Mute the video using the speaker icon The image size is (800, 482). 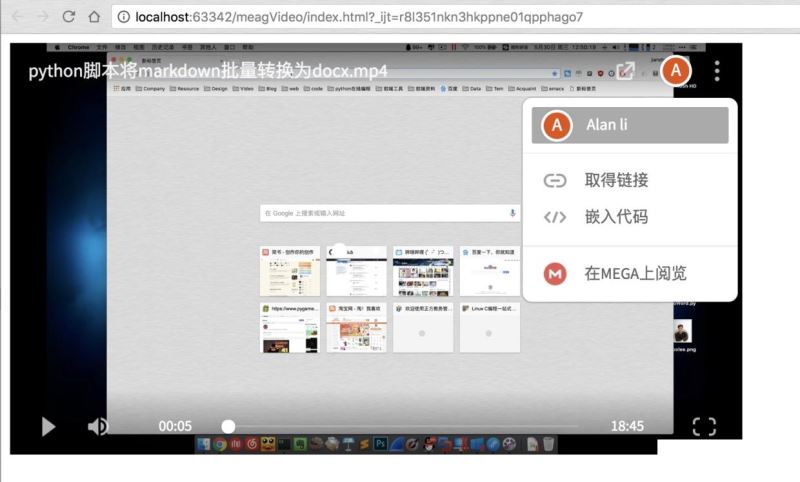[x=97, y=426]
